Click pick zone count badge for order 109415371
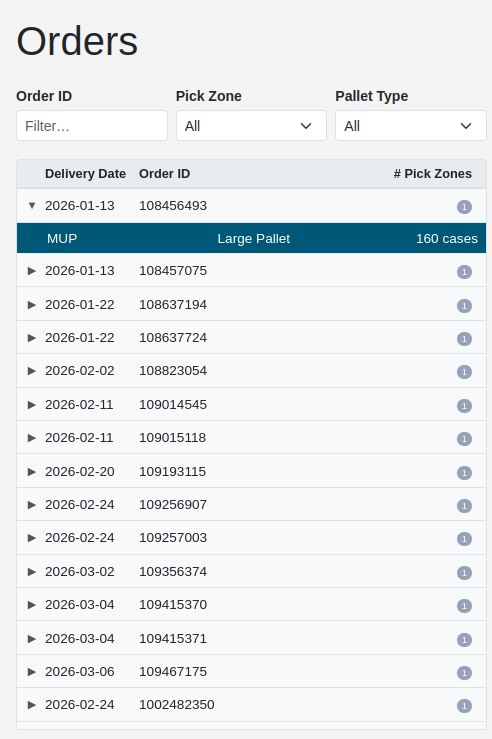 (464, 639)
